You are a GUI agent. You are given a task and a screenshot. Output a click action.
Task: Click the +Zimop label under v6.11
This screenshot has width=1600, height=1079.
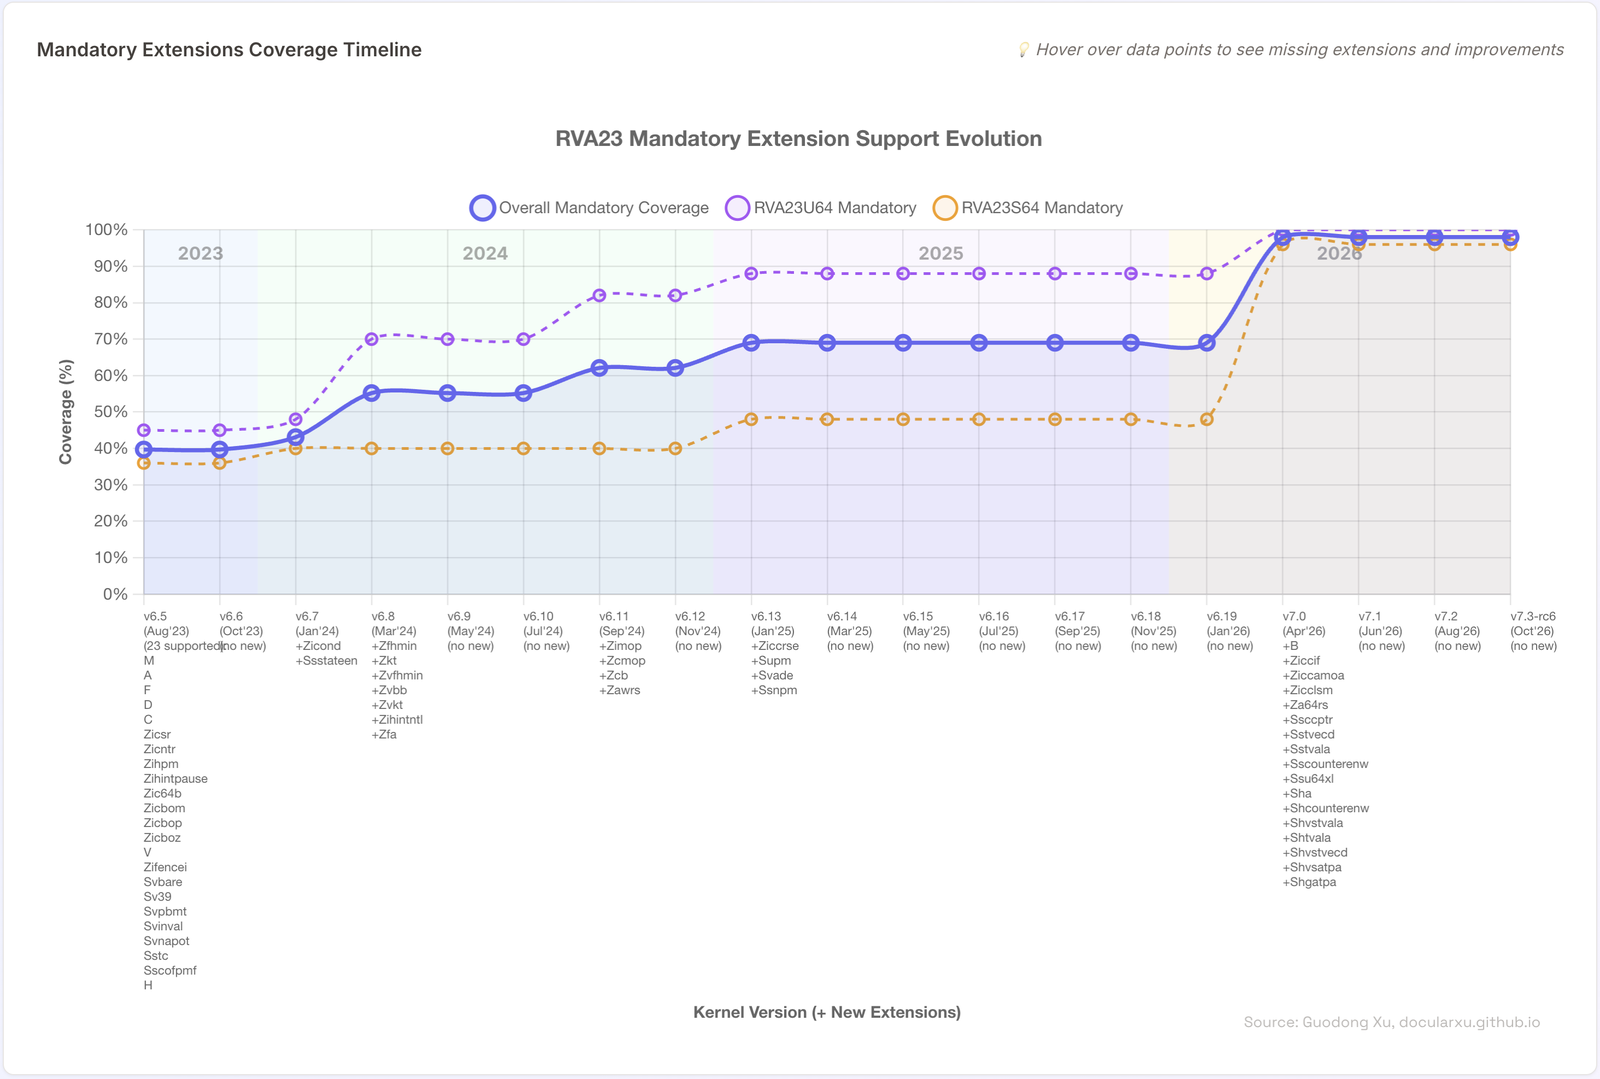pyautogui.click(x=621, y=646)
